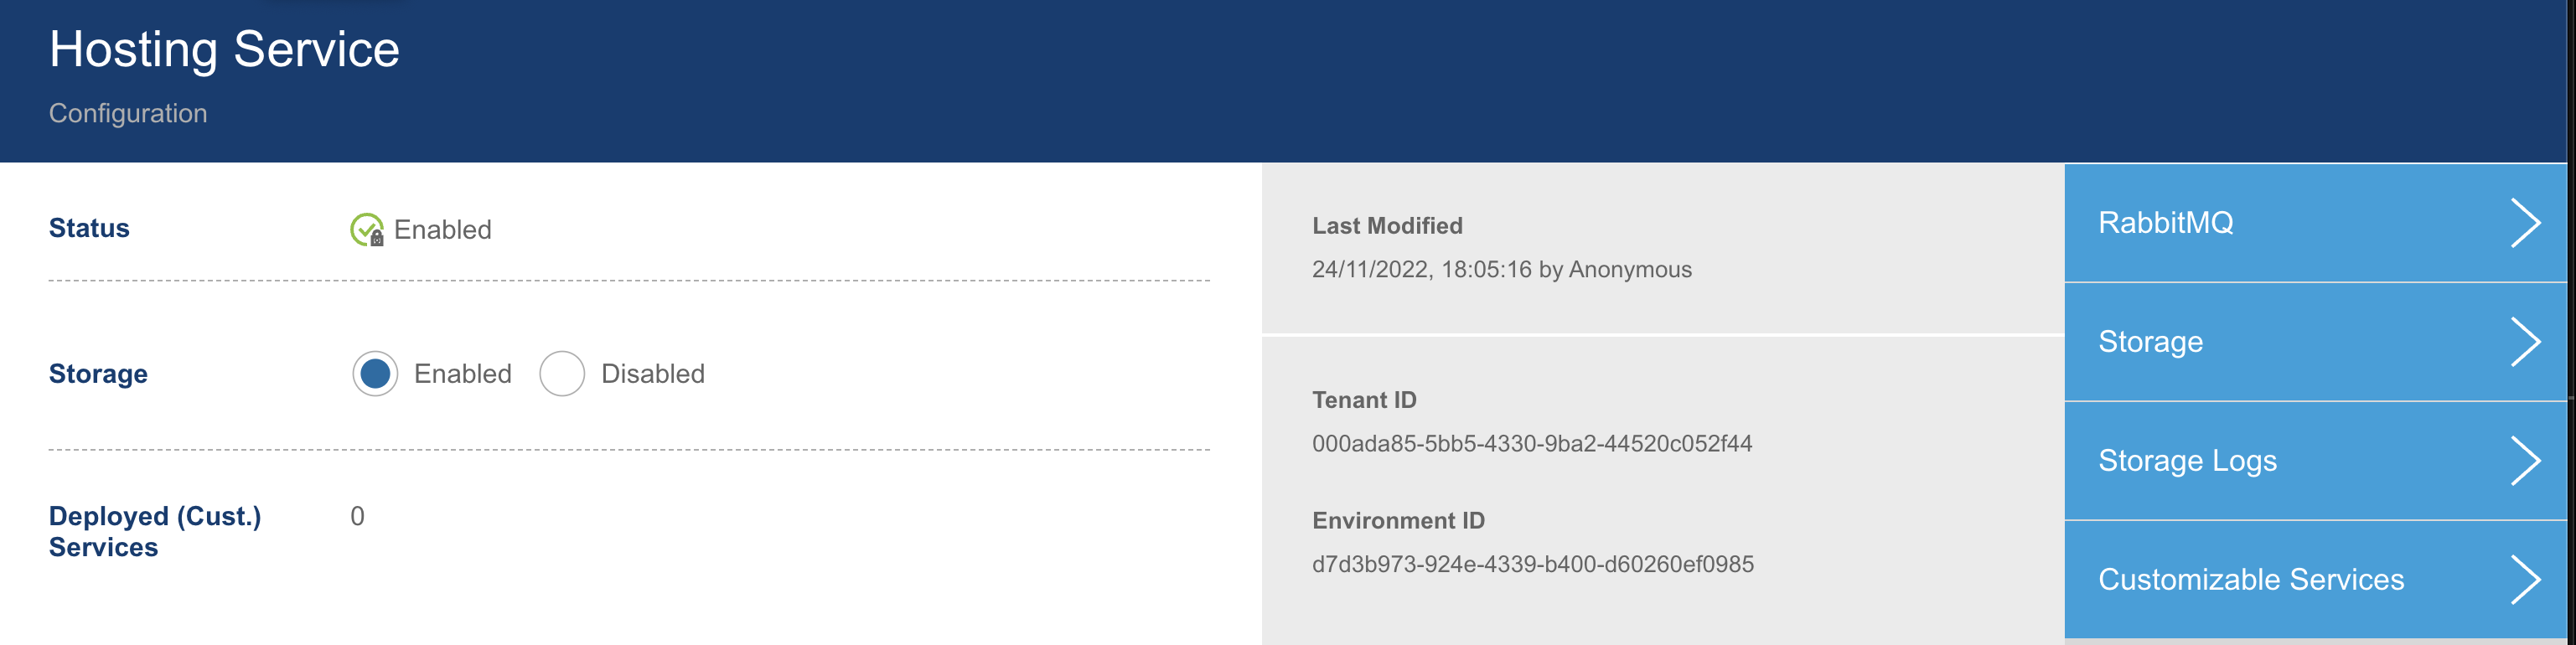Viewport: 2576px width, 645px height.
Task: Click the Configuration subtitle
Action: coord(128,113)
